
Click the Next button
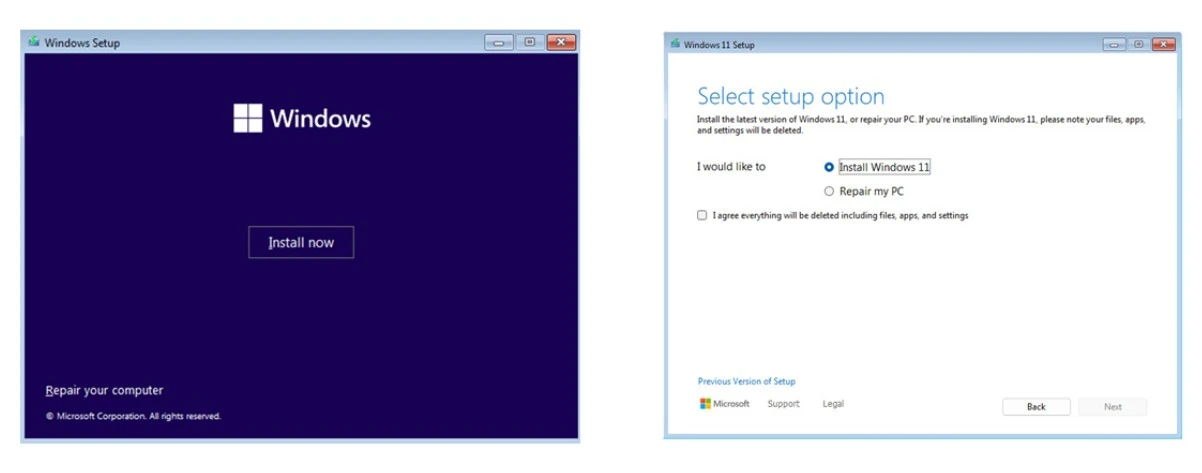pos(1113,407)
